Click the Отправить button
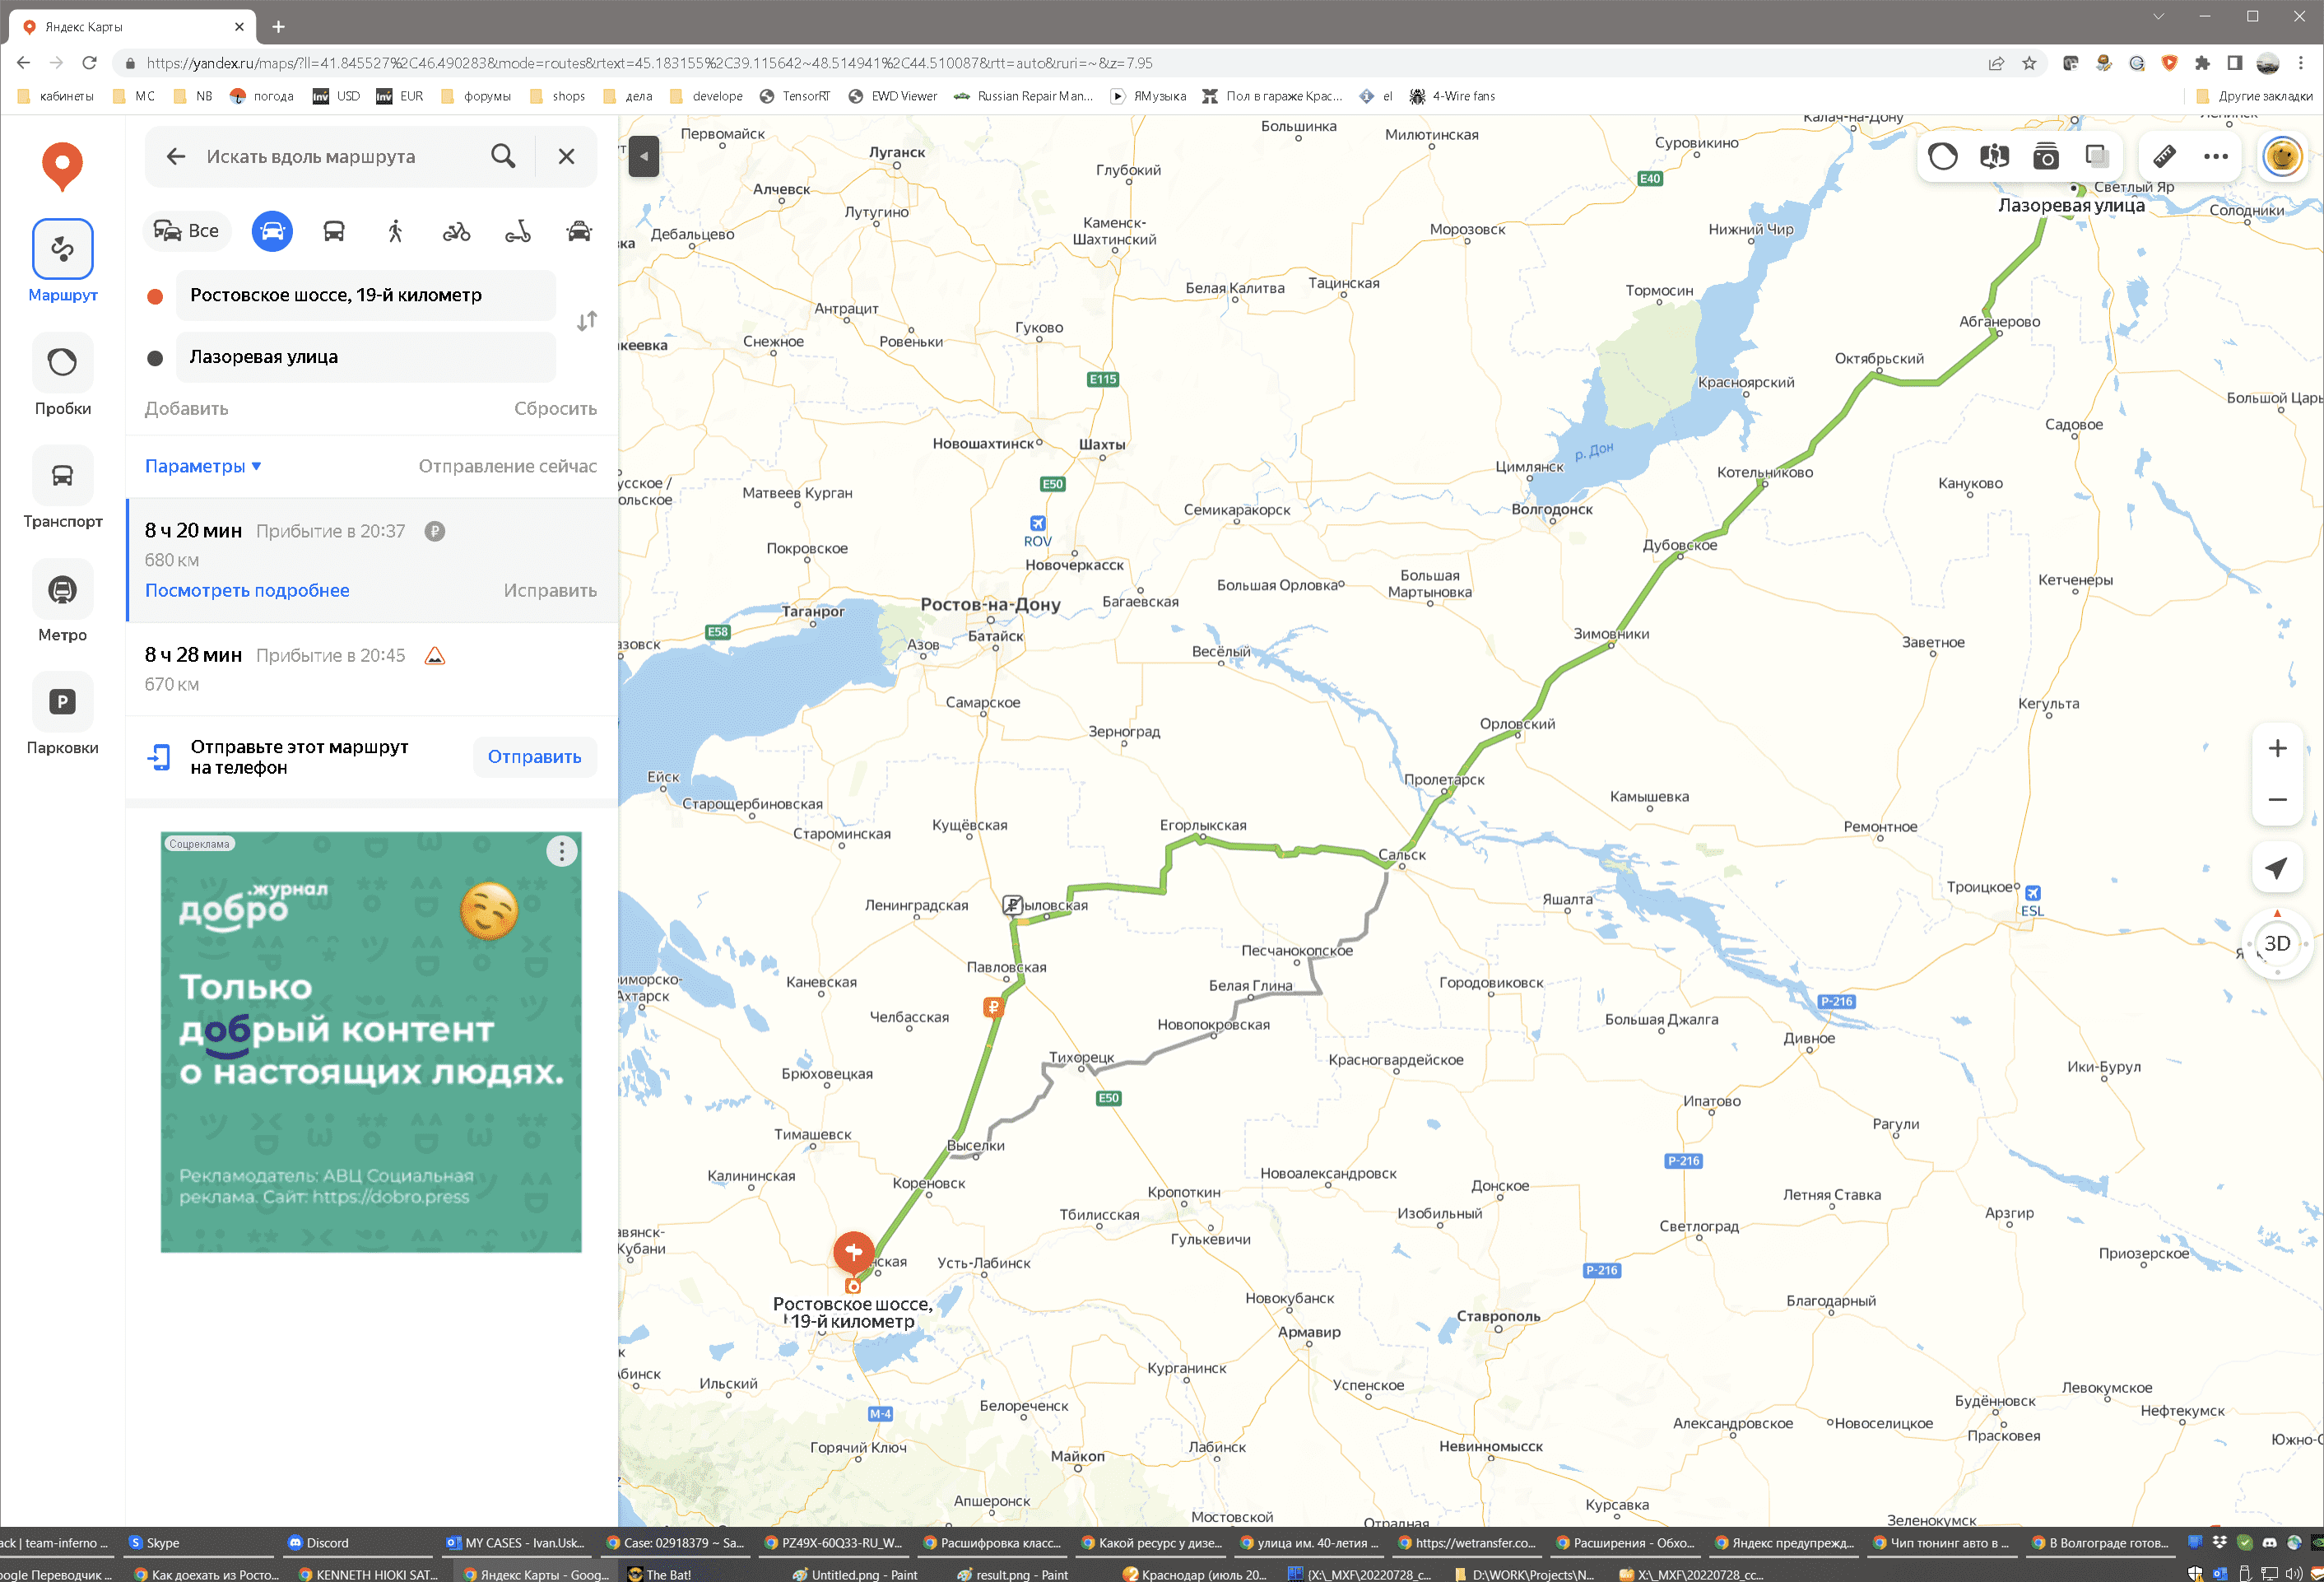Screen dimensions: 2324x1582 pos(534,757)
